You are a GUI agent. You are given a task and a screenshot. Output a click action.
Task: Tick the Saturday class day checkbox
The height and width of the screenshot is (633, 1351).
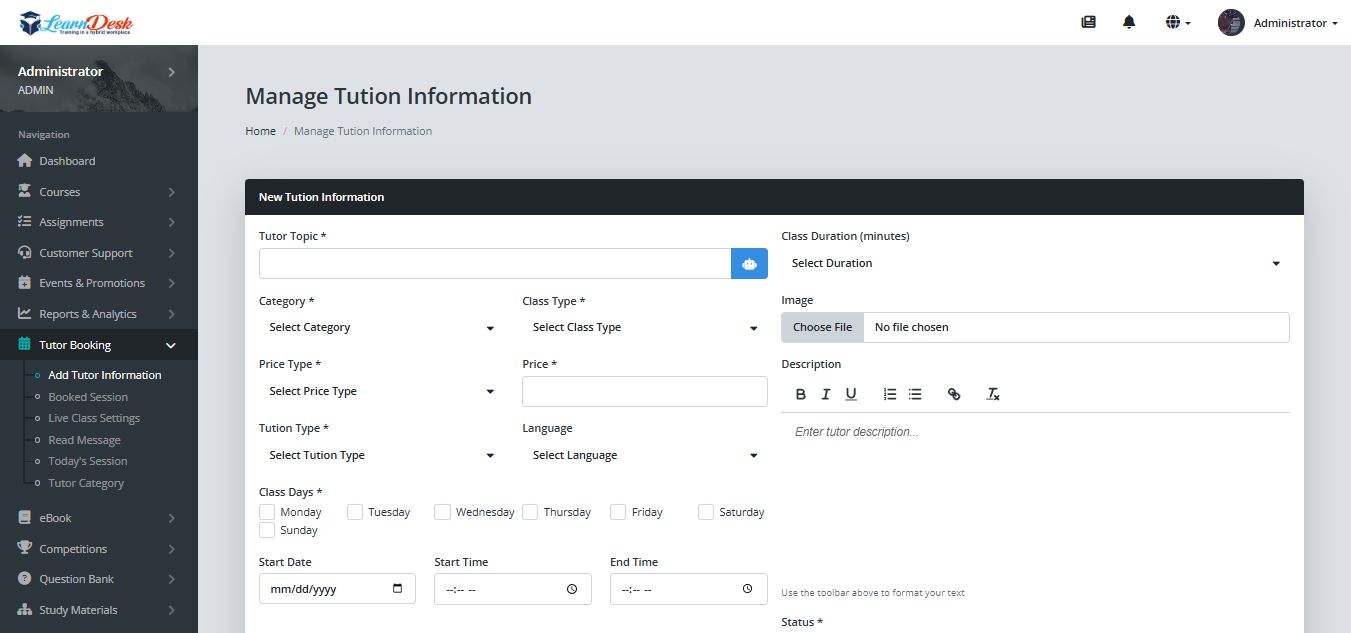pos(706,512)
